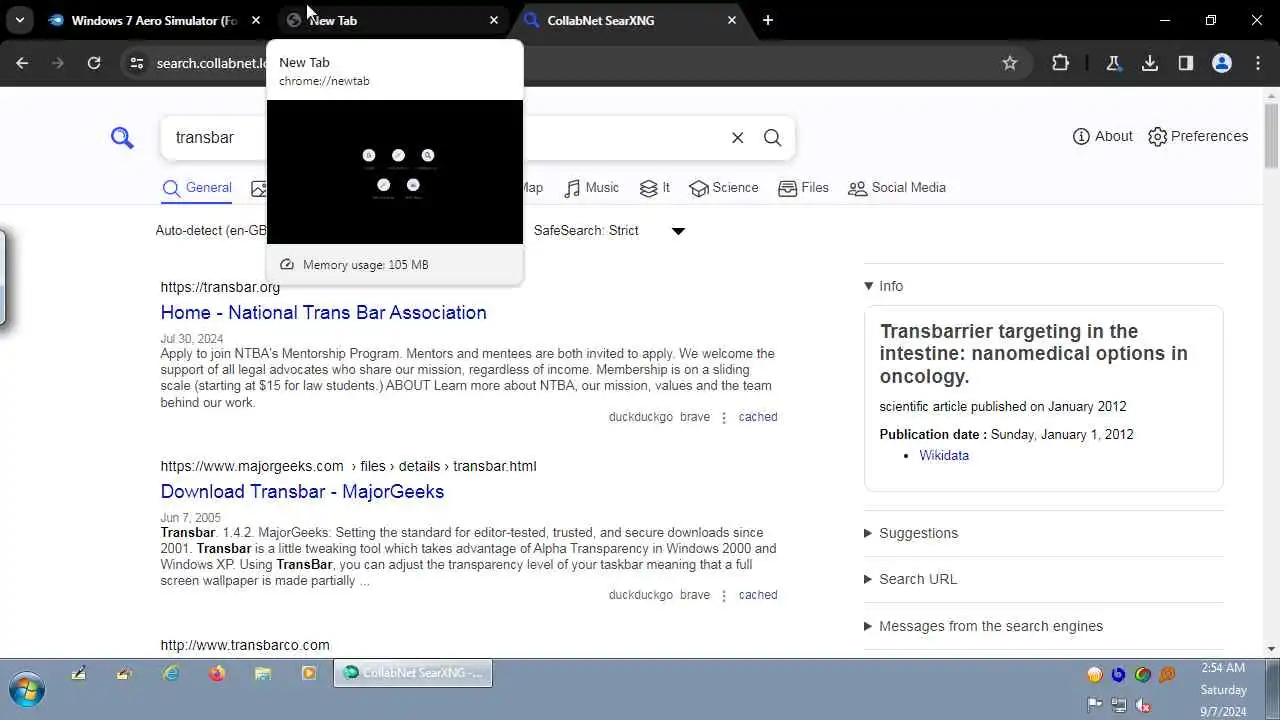Open Chrome downloads icon
This screenshot has height=720, width=1280.
coord(1150,63)
